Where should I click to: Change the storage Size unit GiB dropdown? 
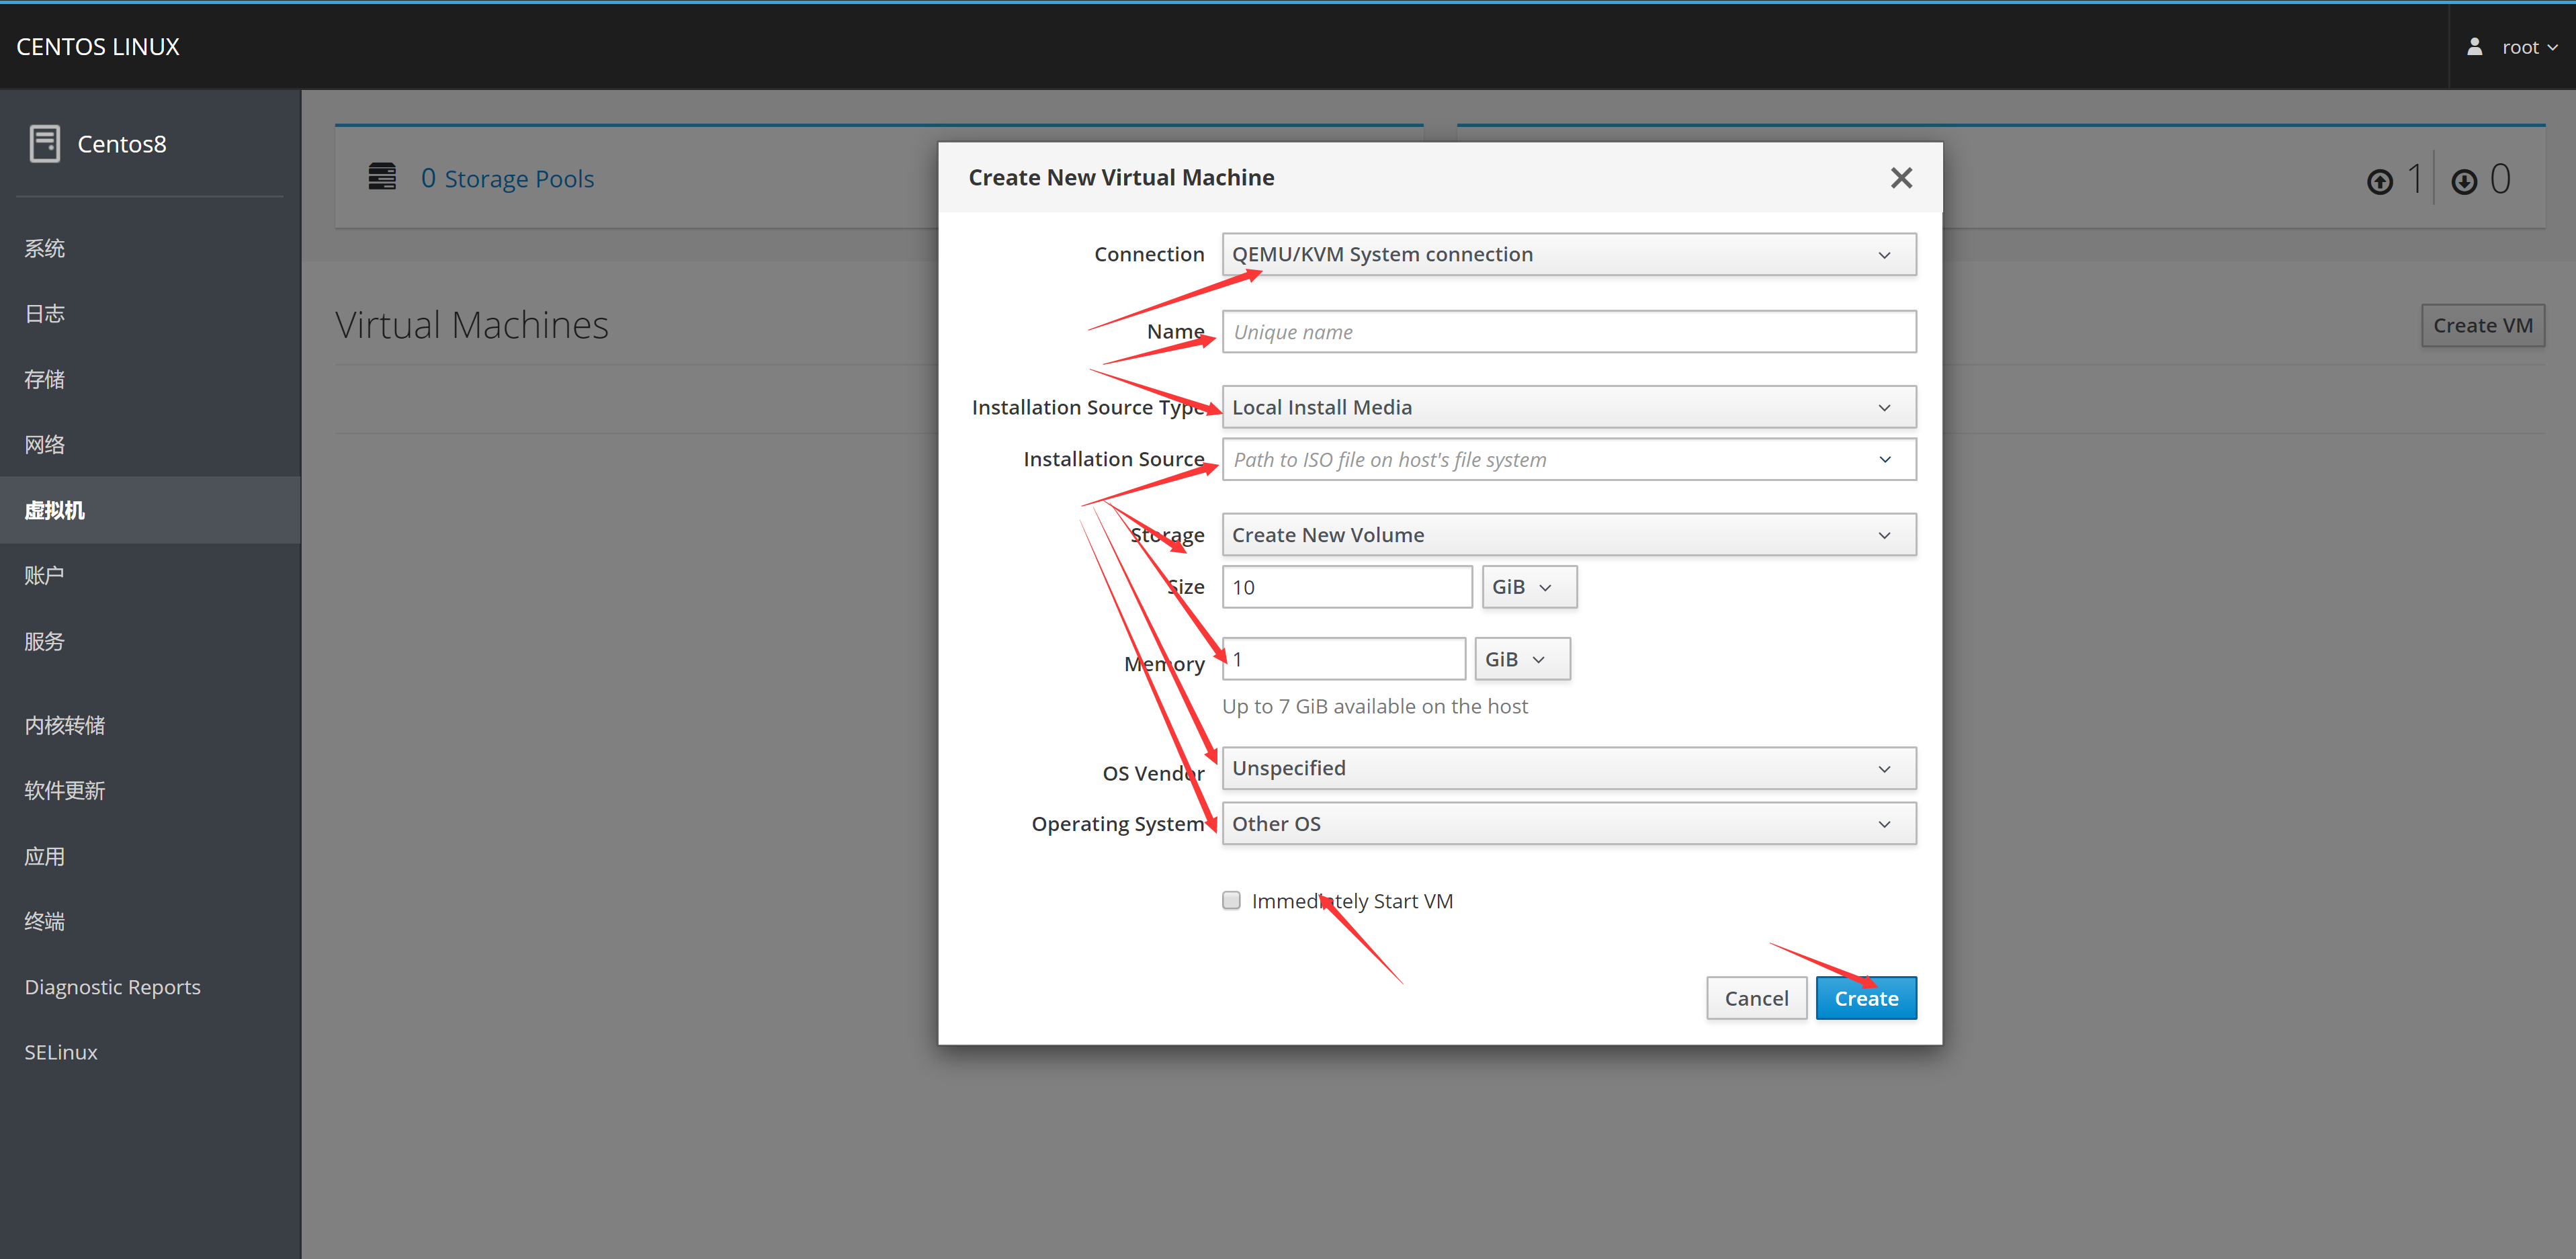click(x=1529, y=587)
